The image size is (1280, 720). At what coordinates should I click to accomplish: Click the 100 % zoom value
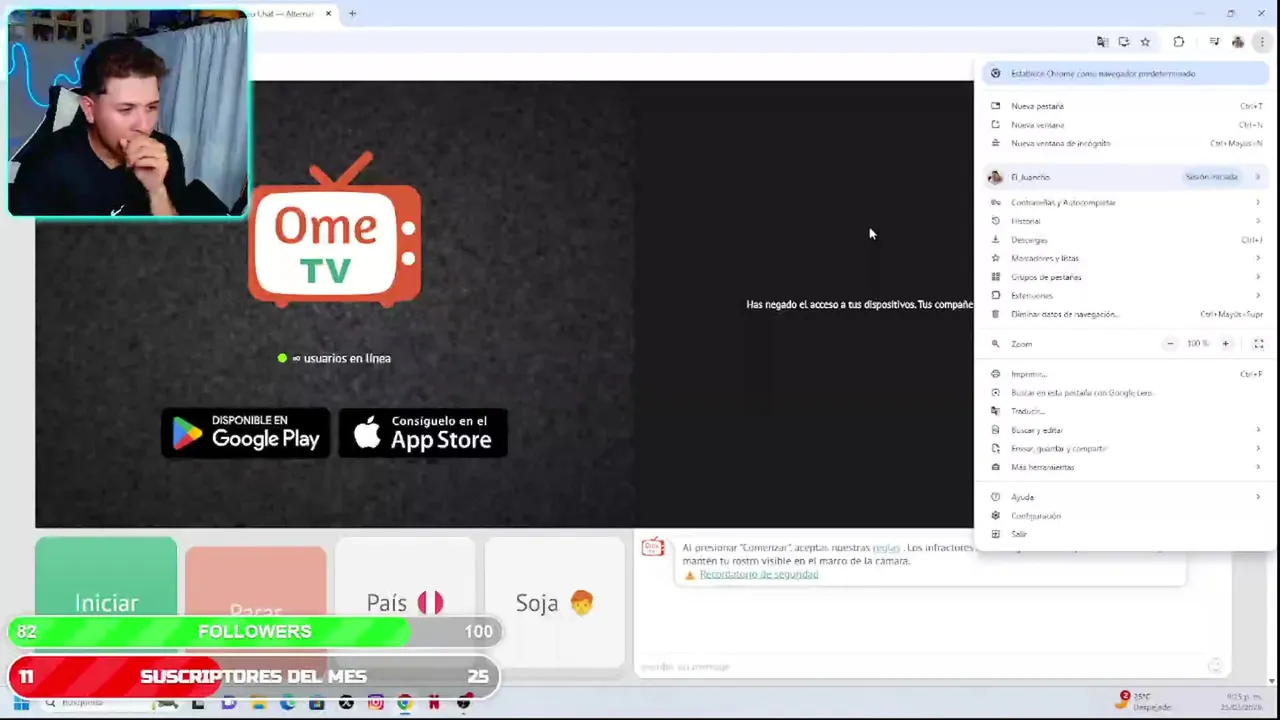click(x=1197, y=344)
